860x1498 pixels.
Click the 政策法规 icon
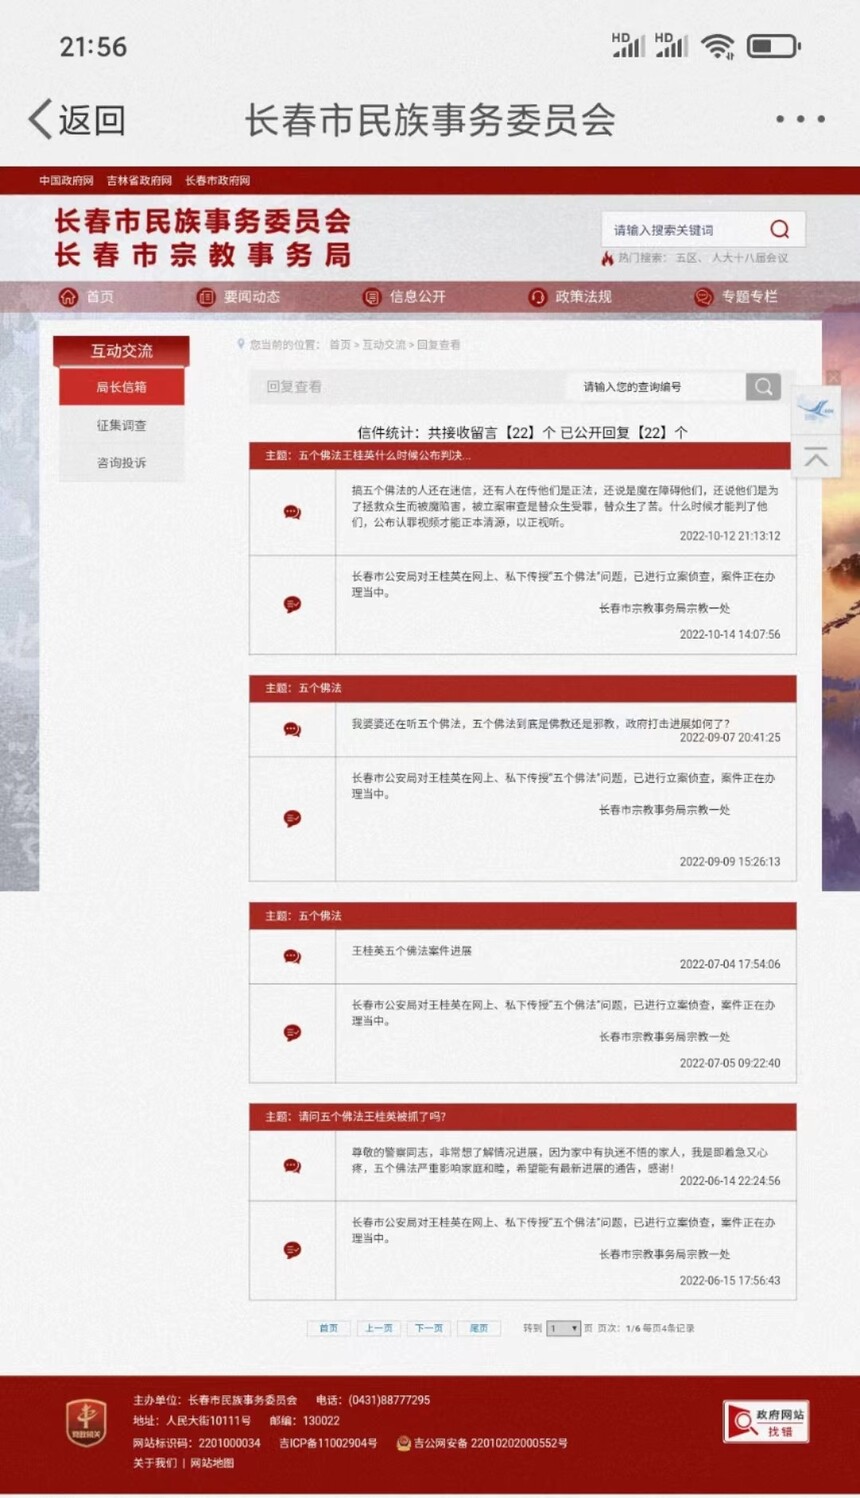[538, 297]
